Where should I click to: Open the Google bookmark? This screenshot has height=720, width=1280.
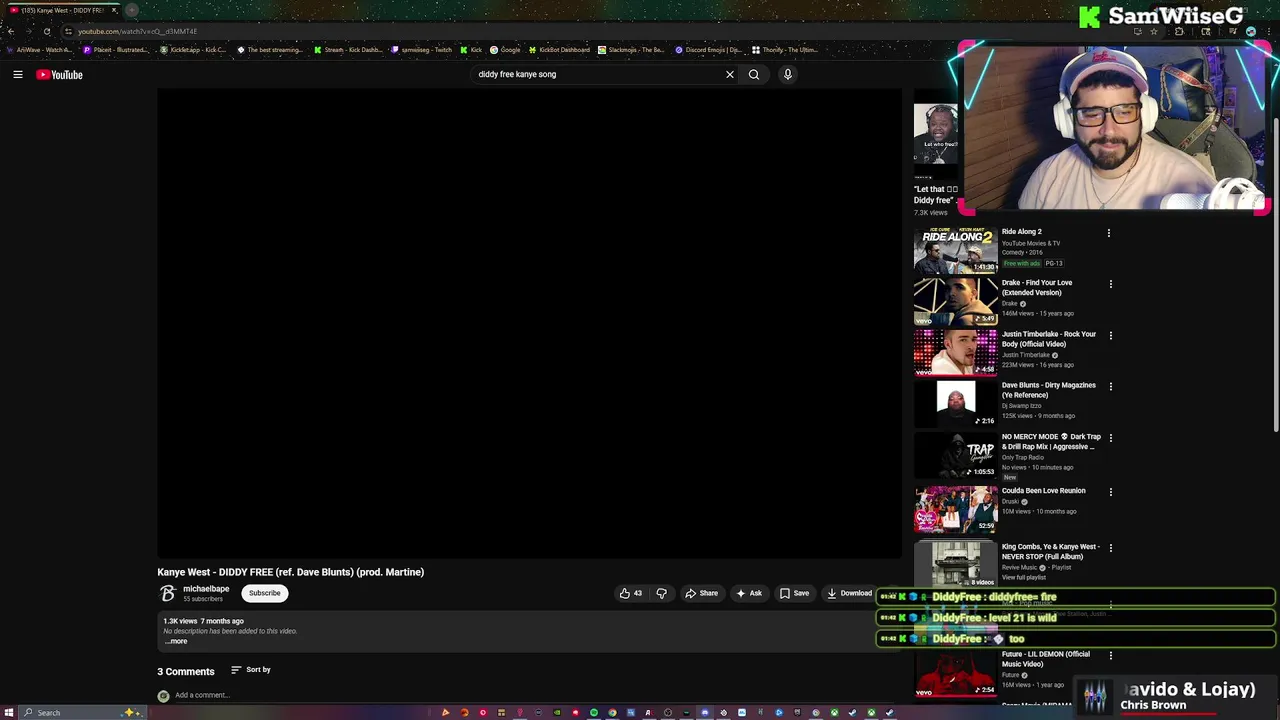(x=505, y=50)
